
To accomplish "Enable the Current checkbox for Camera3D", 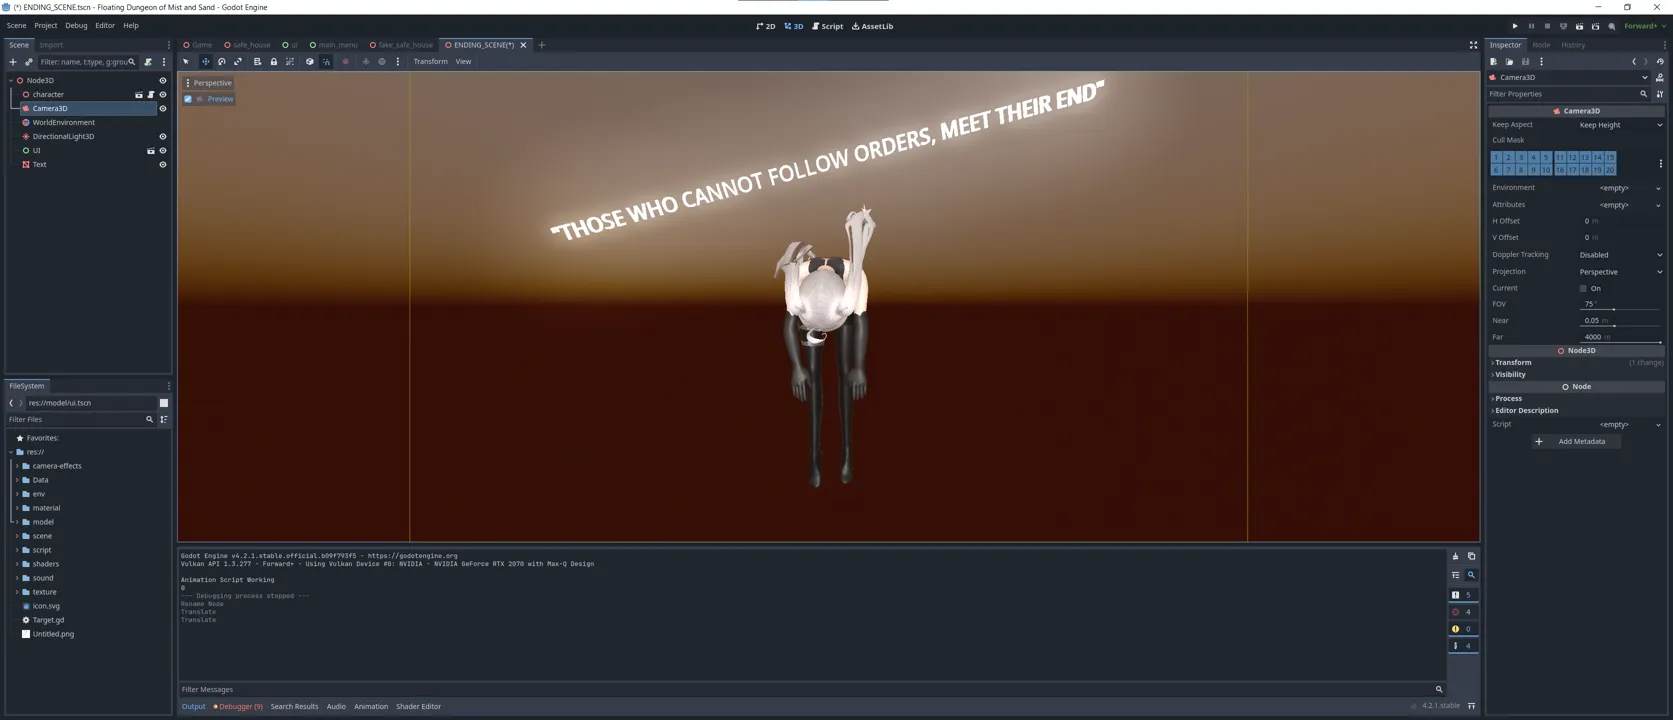I will 1583,288.
